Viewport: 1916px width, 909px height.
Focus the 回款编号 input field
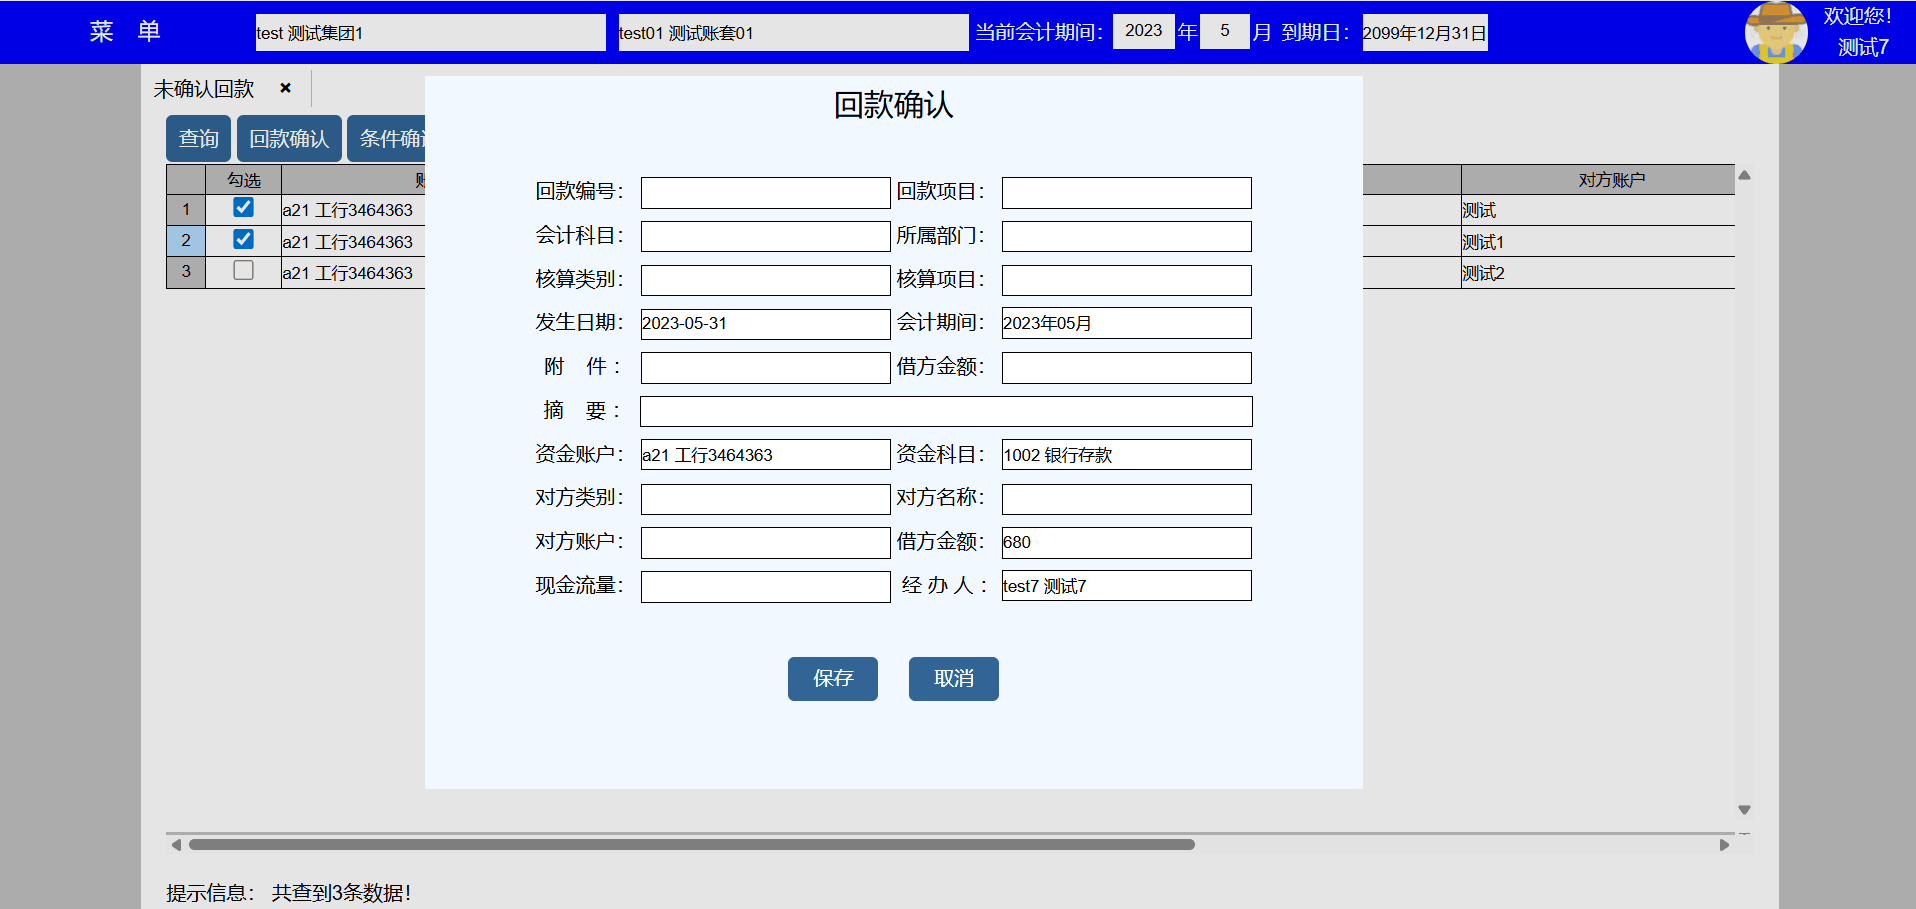pos(765,193)
